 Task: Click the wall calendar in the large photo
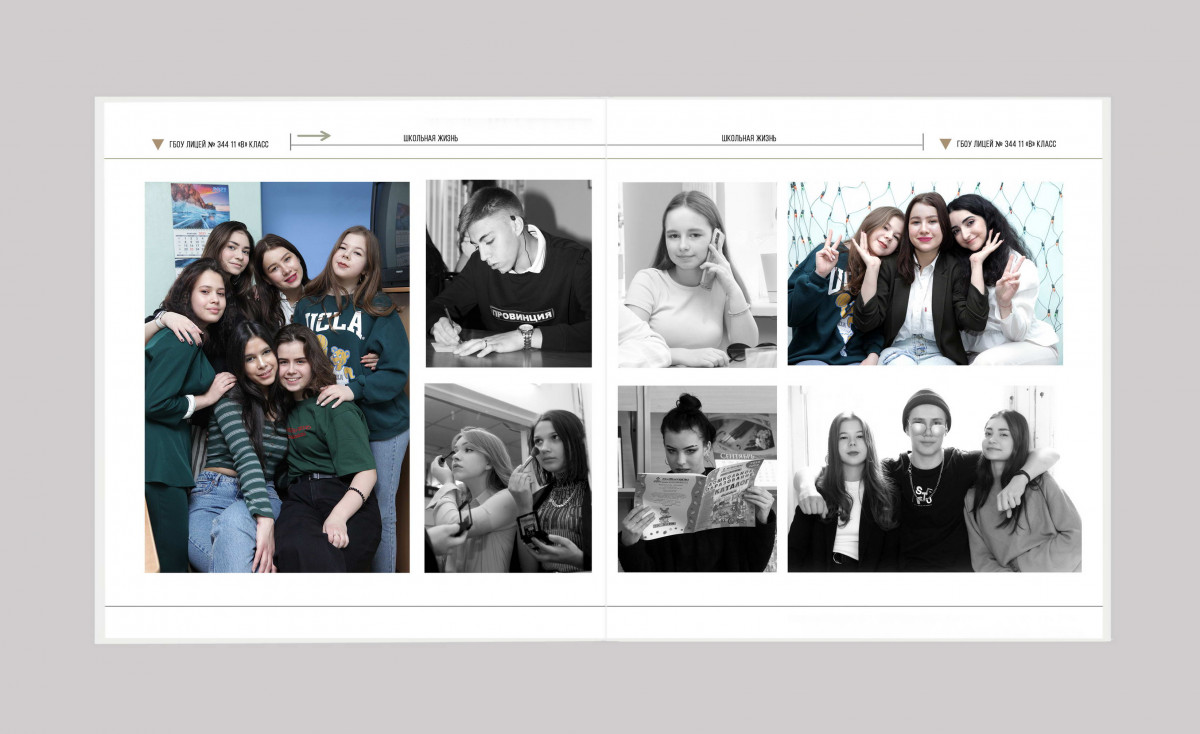tap(189, 245)
